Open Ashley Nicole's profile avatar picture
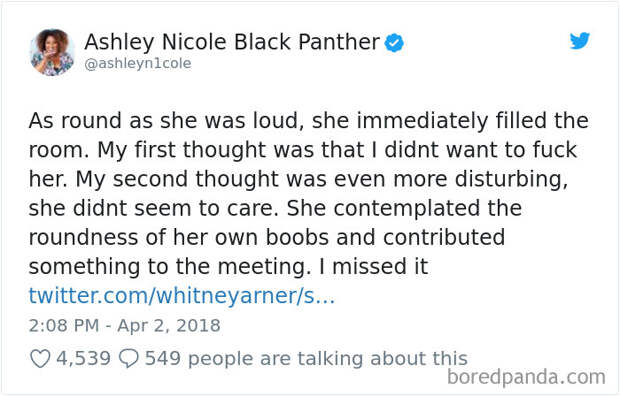Image resolution: width=620 pixels, height=396 pixels. coord(52,52)
